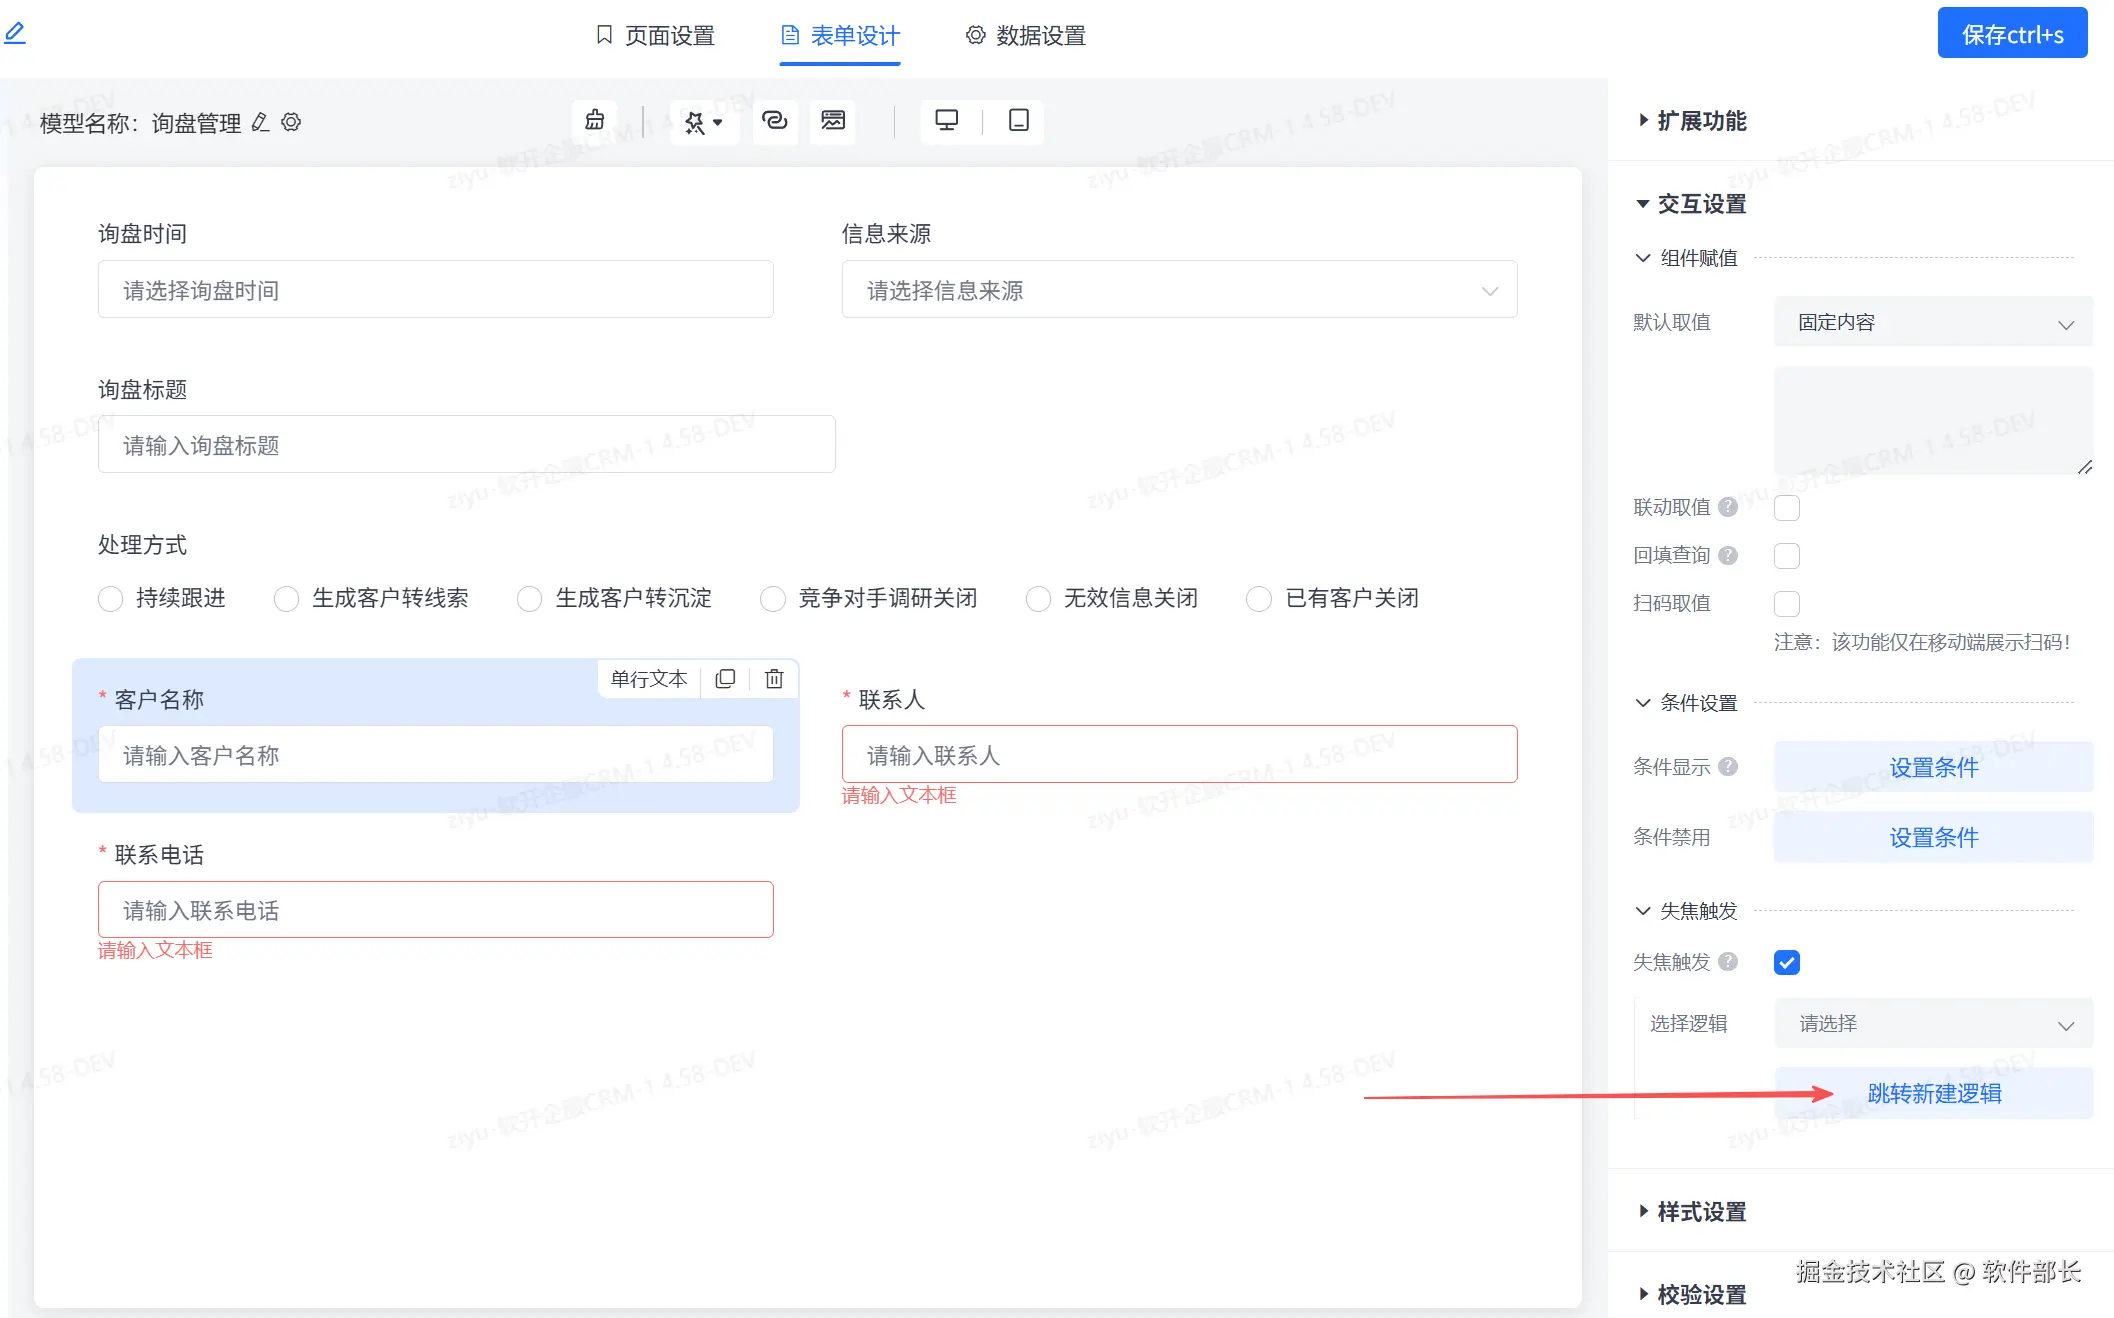This screenshot has width=2114, height=1318.
Task: Uncheck the 失焦触发 checkbox
Action: point(1786,962)
